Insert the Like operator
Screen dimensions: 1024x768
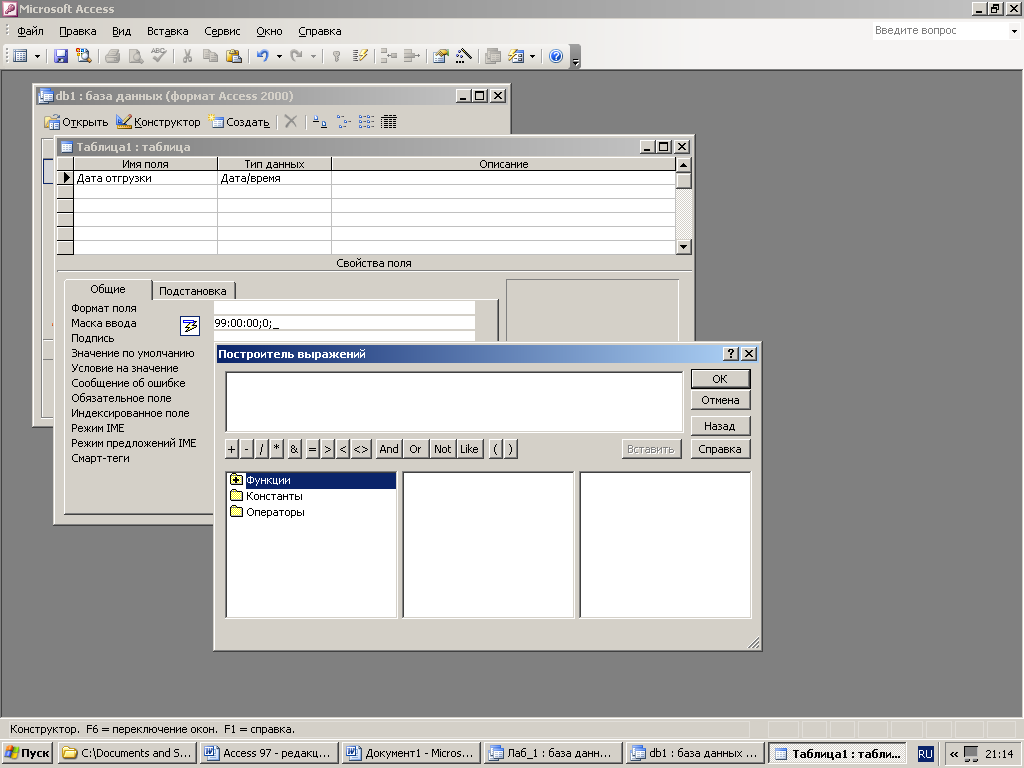pos(469,449)
